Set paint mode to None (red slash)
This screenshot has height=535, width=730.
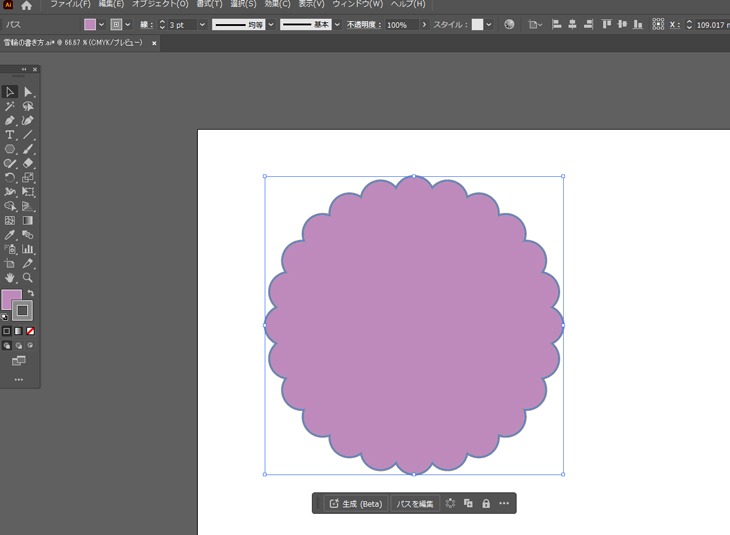tap(31, 330)
